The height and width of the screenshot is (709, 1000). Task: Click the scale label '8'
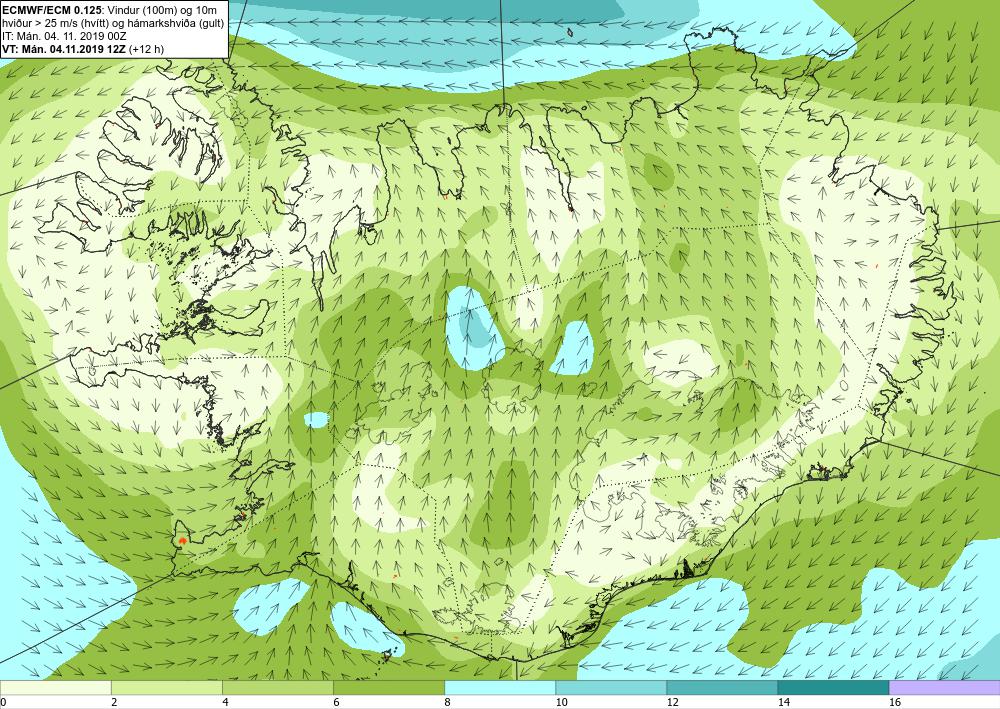[448, 703]
